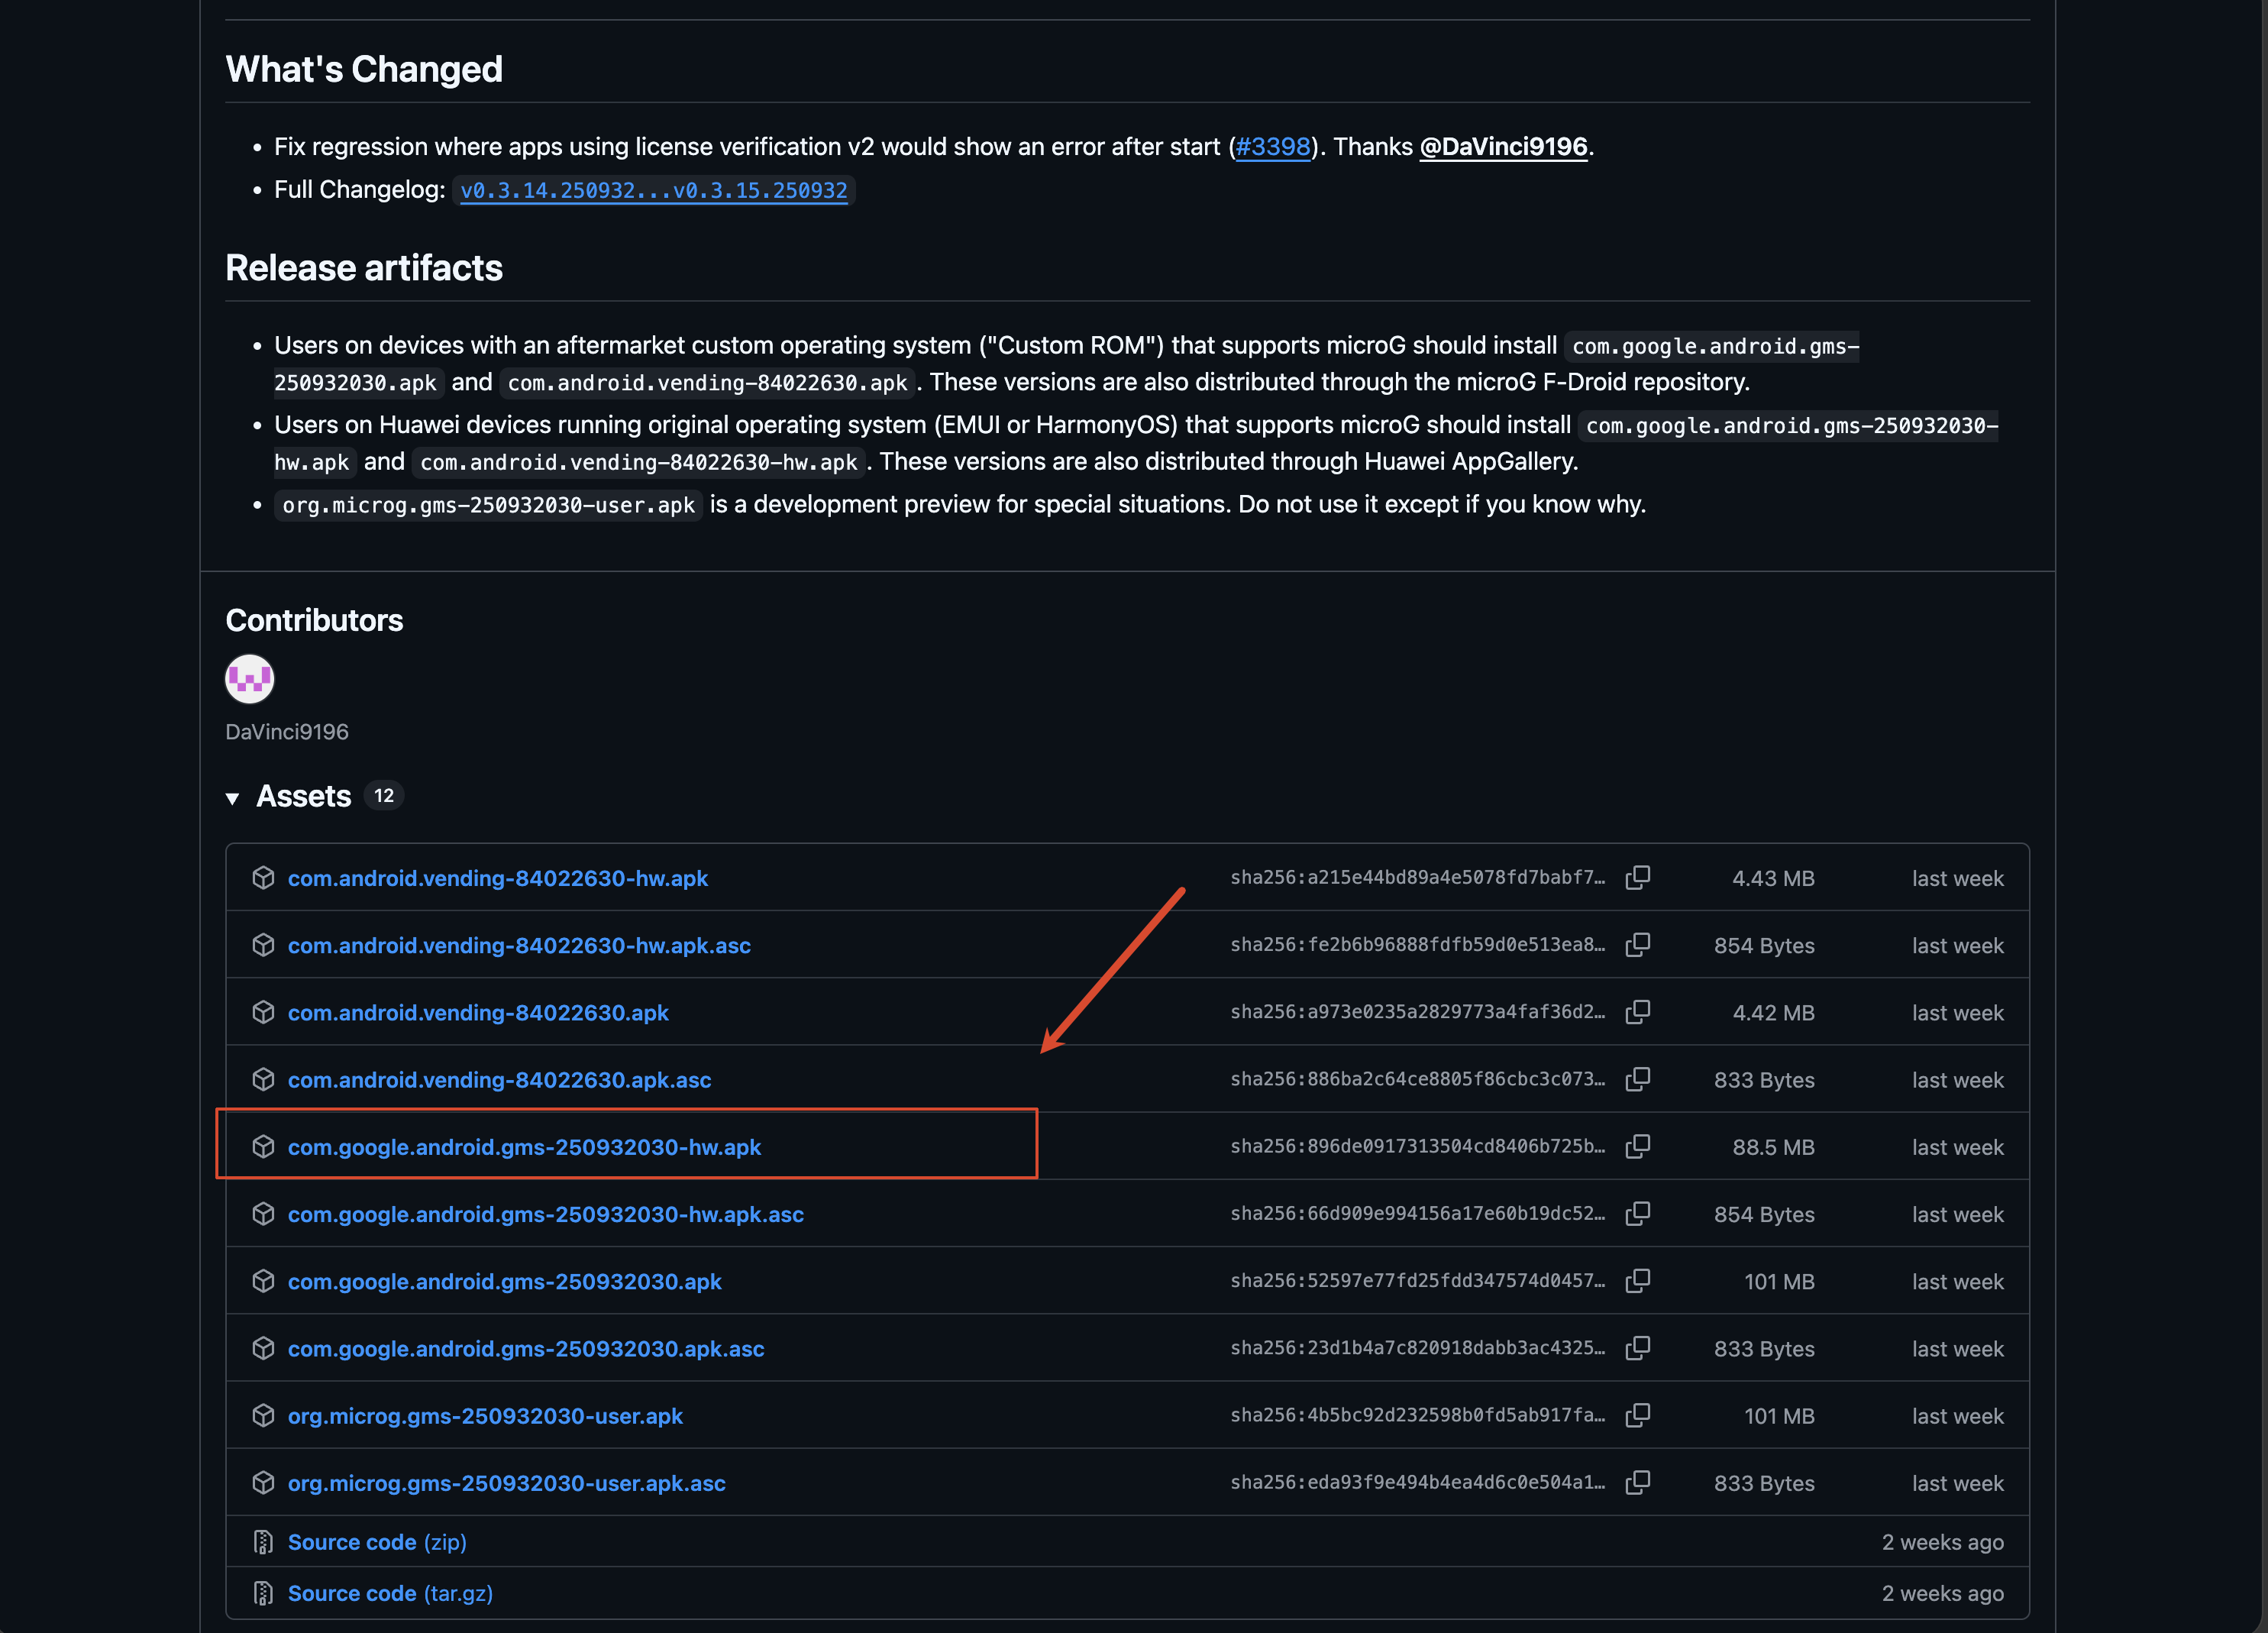Click the What's Changed heading
The width and height of the screenshot is (2268, 1633).
click(364, 69)
